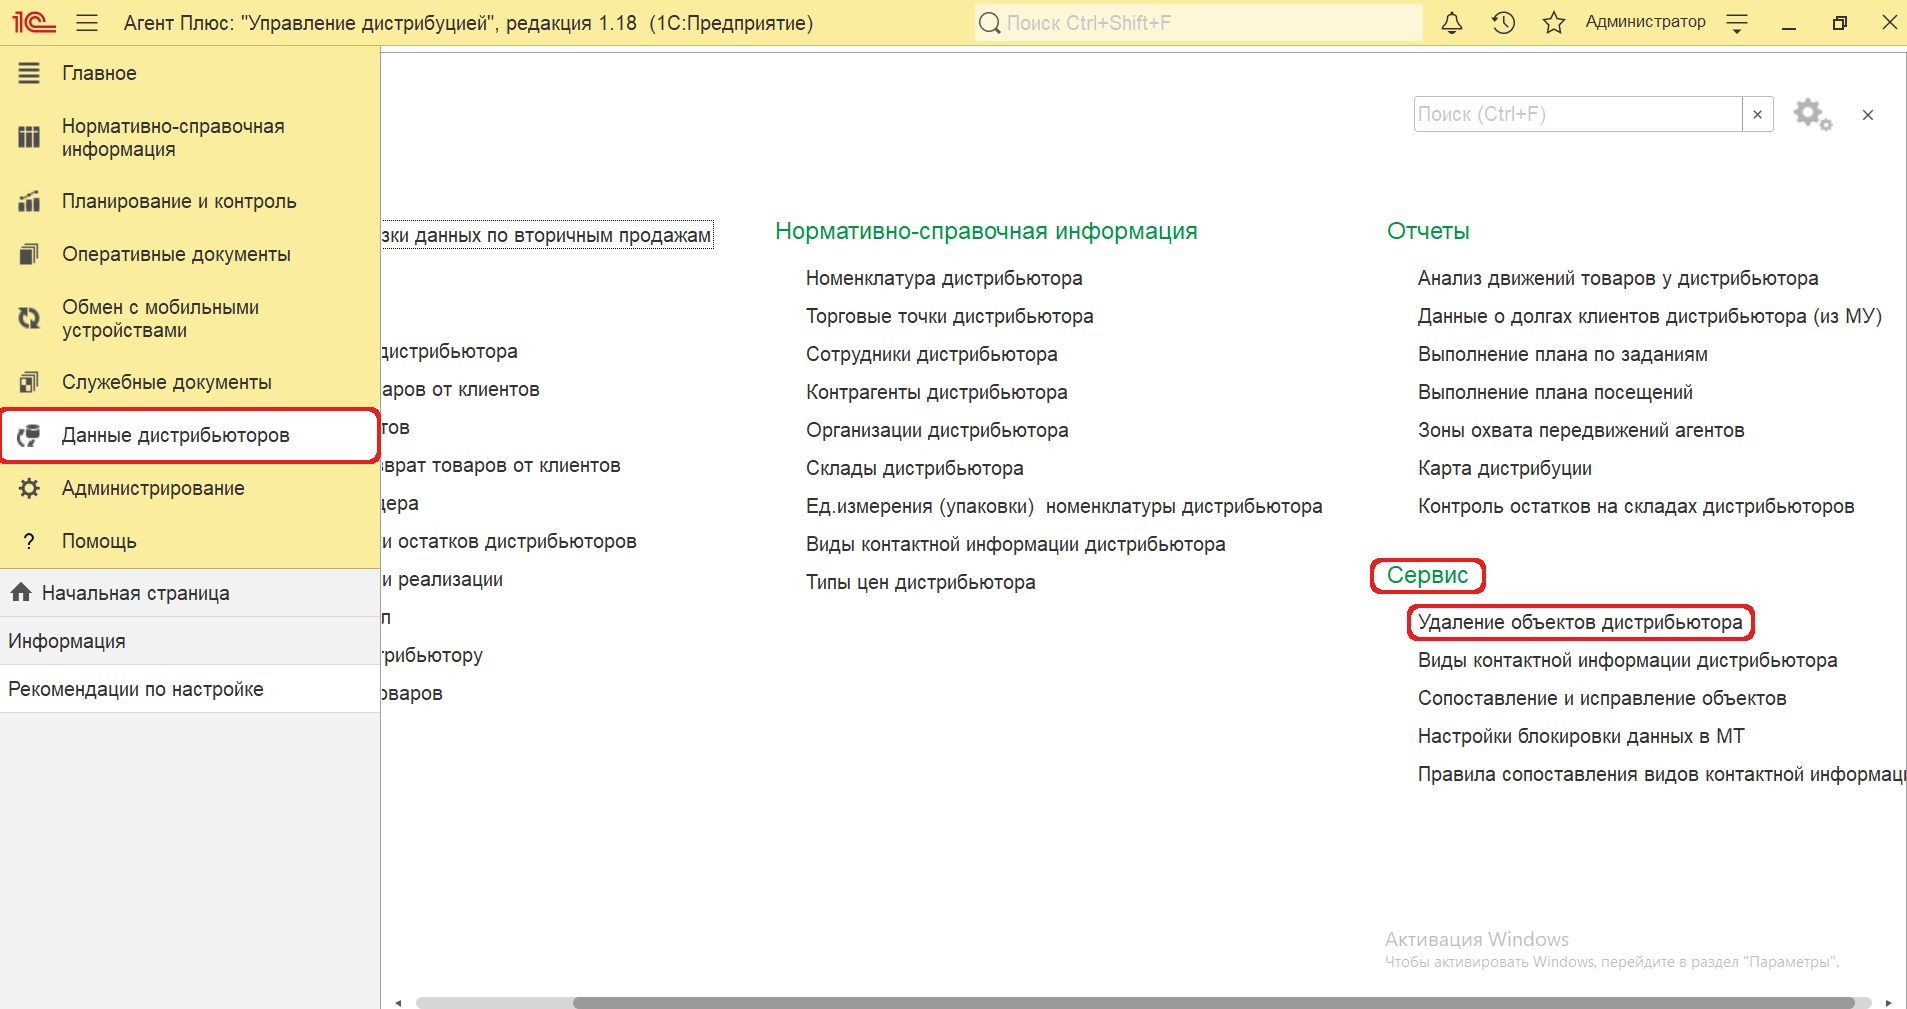Open Номенклатура дистрибьютора link
The height and width of the screenshot is (1009, 1907).
944,278
